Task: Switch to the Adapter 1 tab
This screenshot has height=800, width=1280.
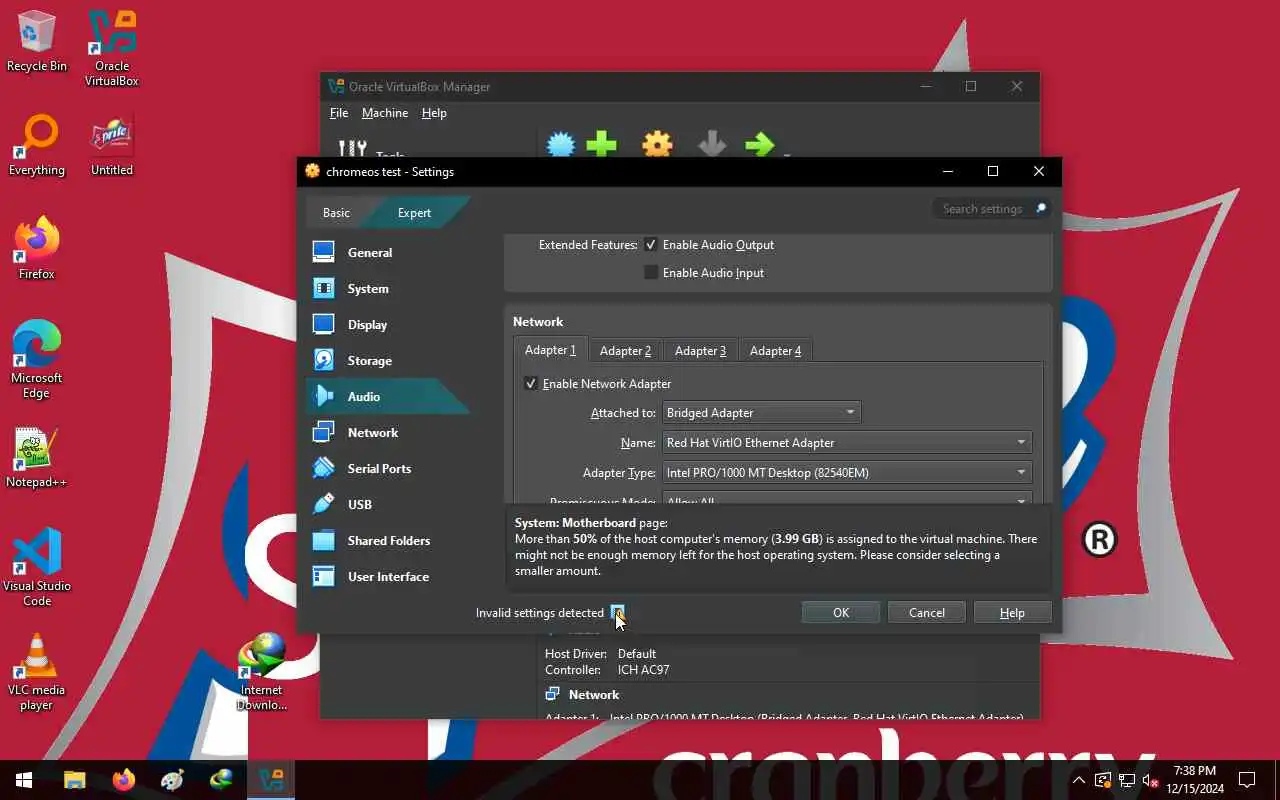Action: 551,351
